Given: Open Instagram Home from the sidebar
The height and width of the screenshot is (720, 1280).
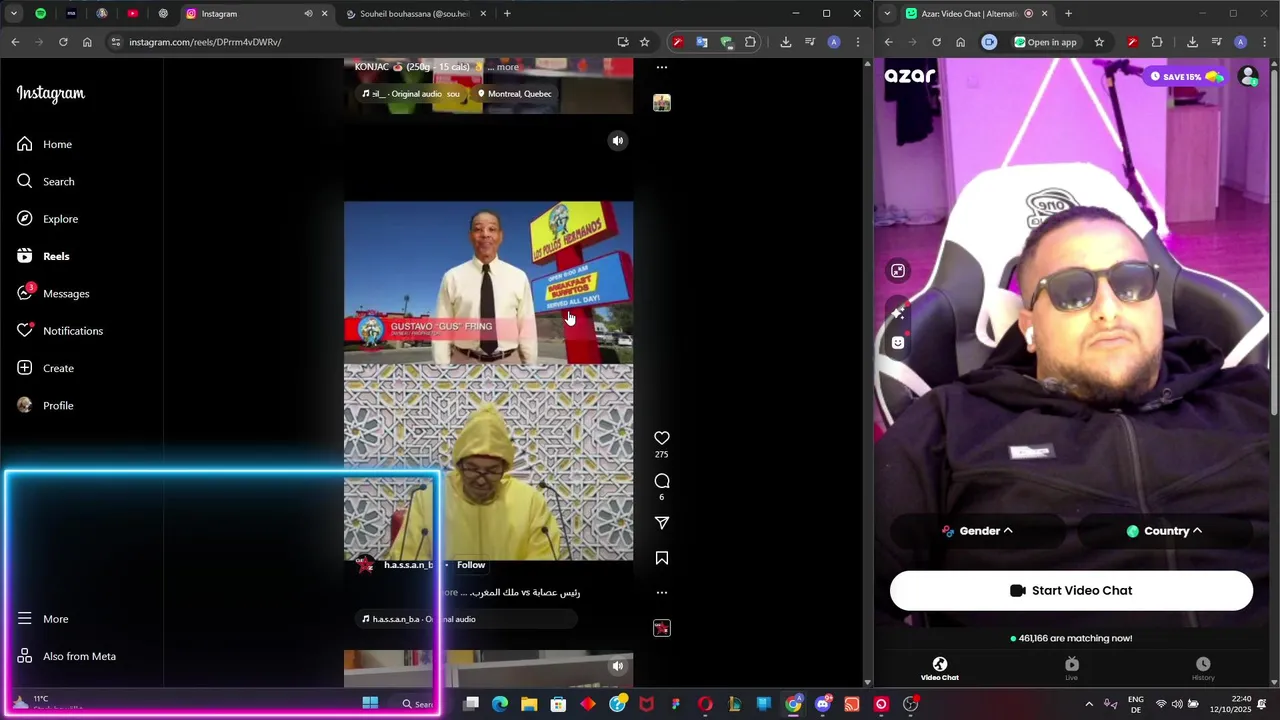Looking at the screenshot, I should pos(44,144).
